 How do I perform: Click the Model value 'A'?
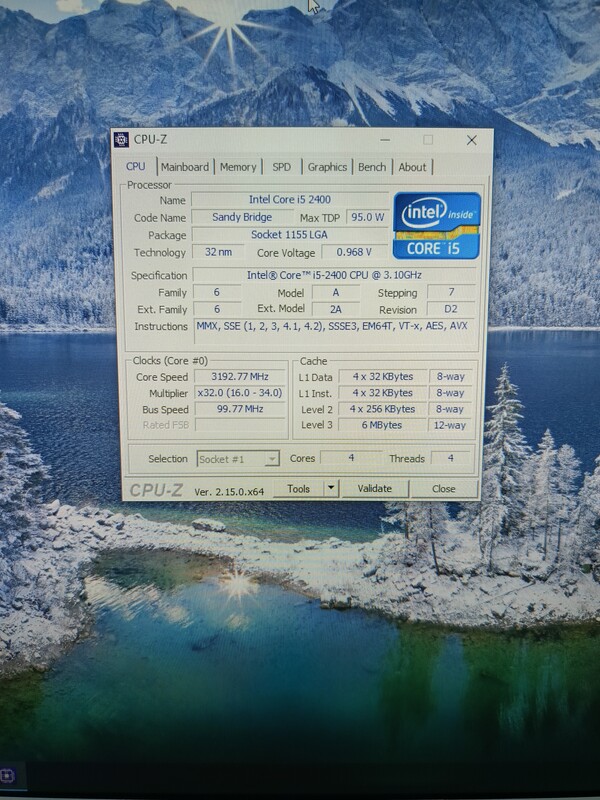(x=336, y=292)
